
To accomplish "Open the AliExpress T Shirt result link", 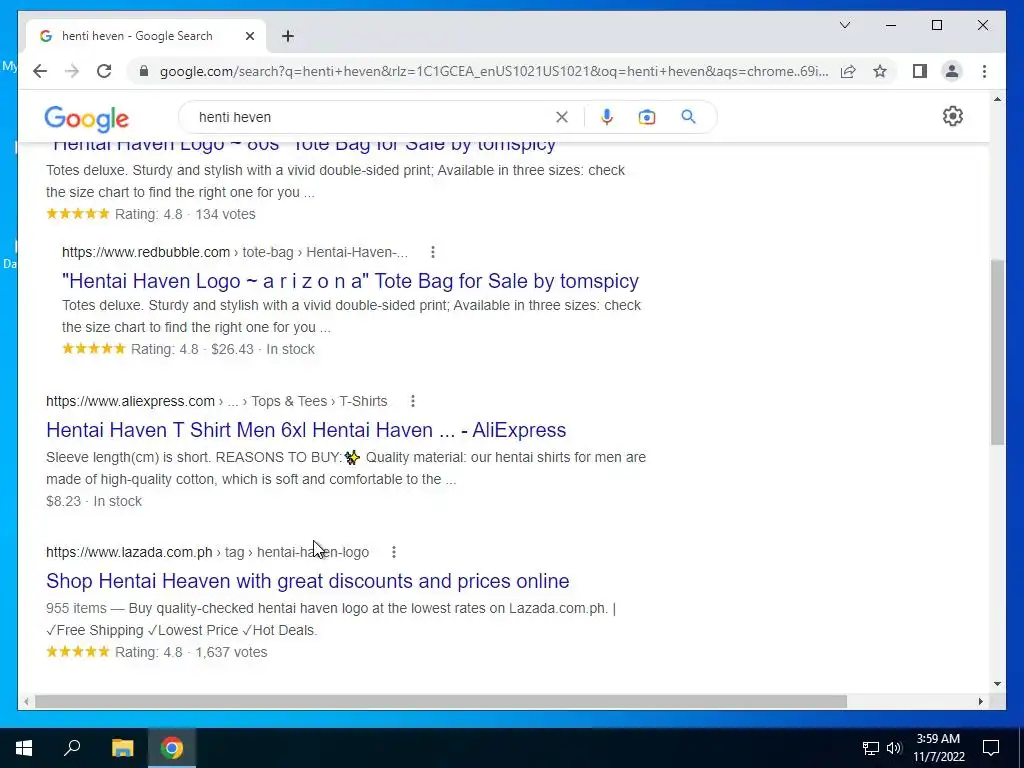I will coord(306,430).
